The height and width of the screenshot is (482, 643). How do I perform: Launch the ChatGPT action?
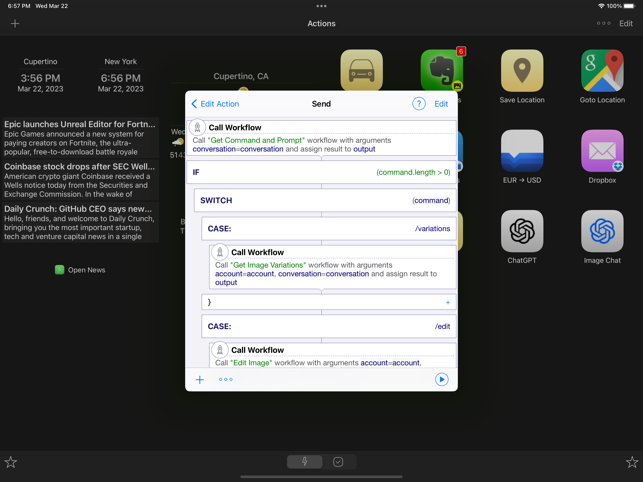tap(522, 231)
